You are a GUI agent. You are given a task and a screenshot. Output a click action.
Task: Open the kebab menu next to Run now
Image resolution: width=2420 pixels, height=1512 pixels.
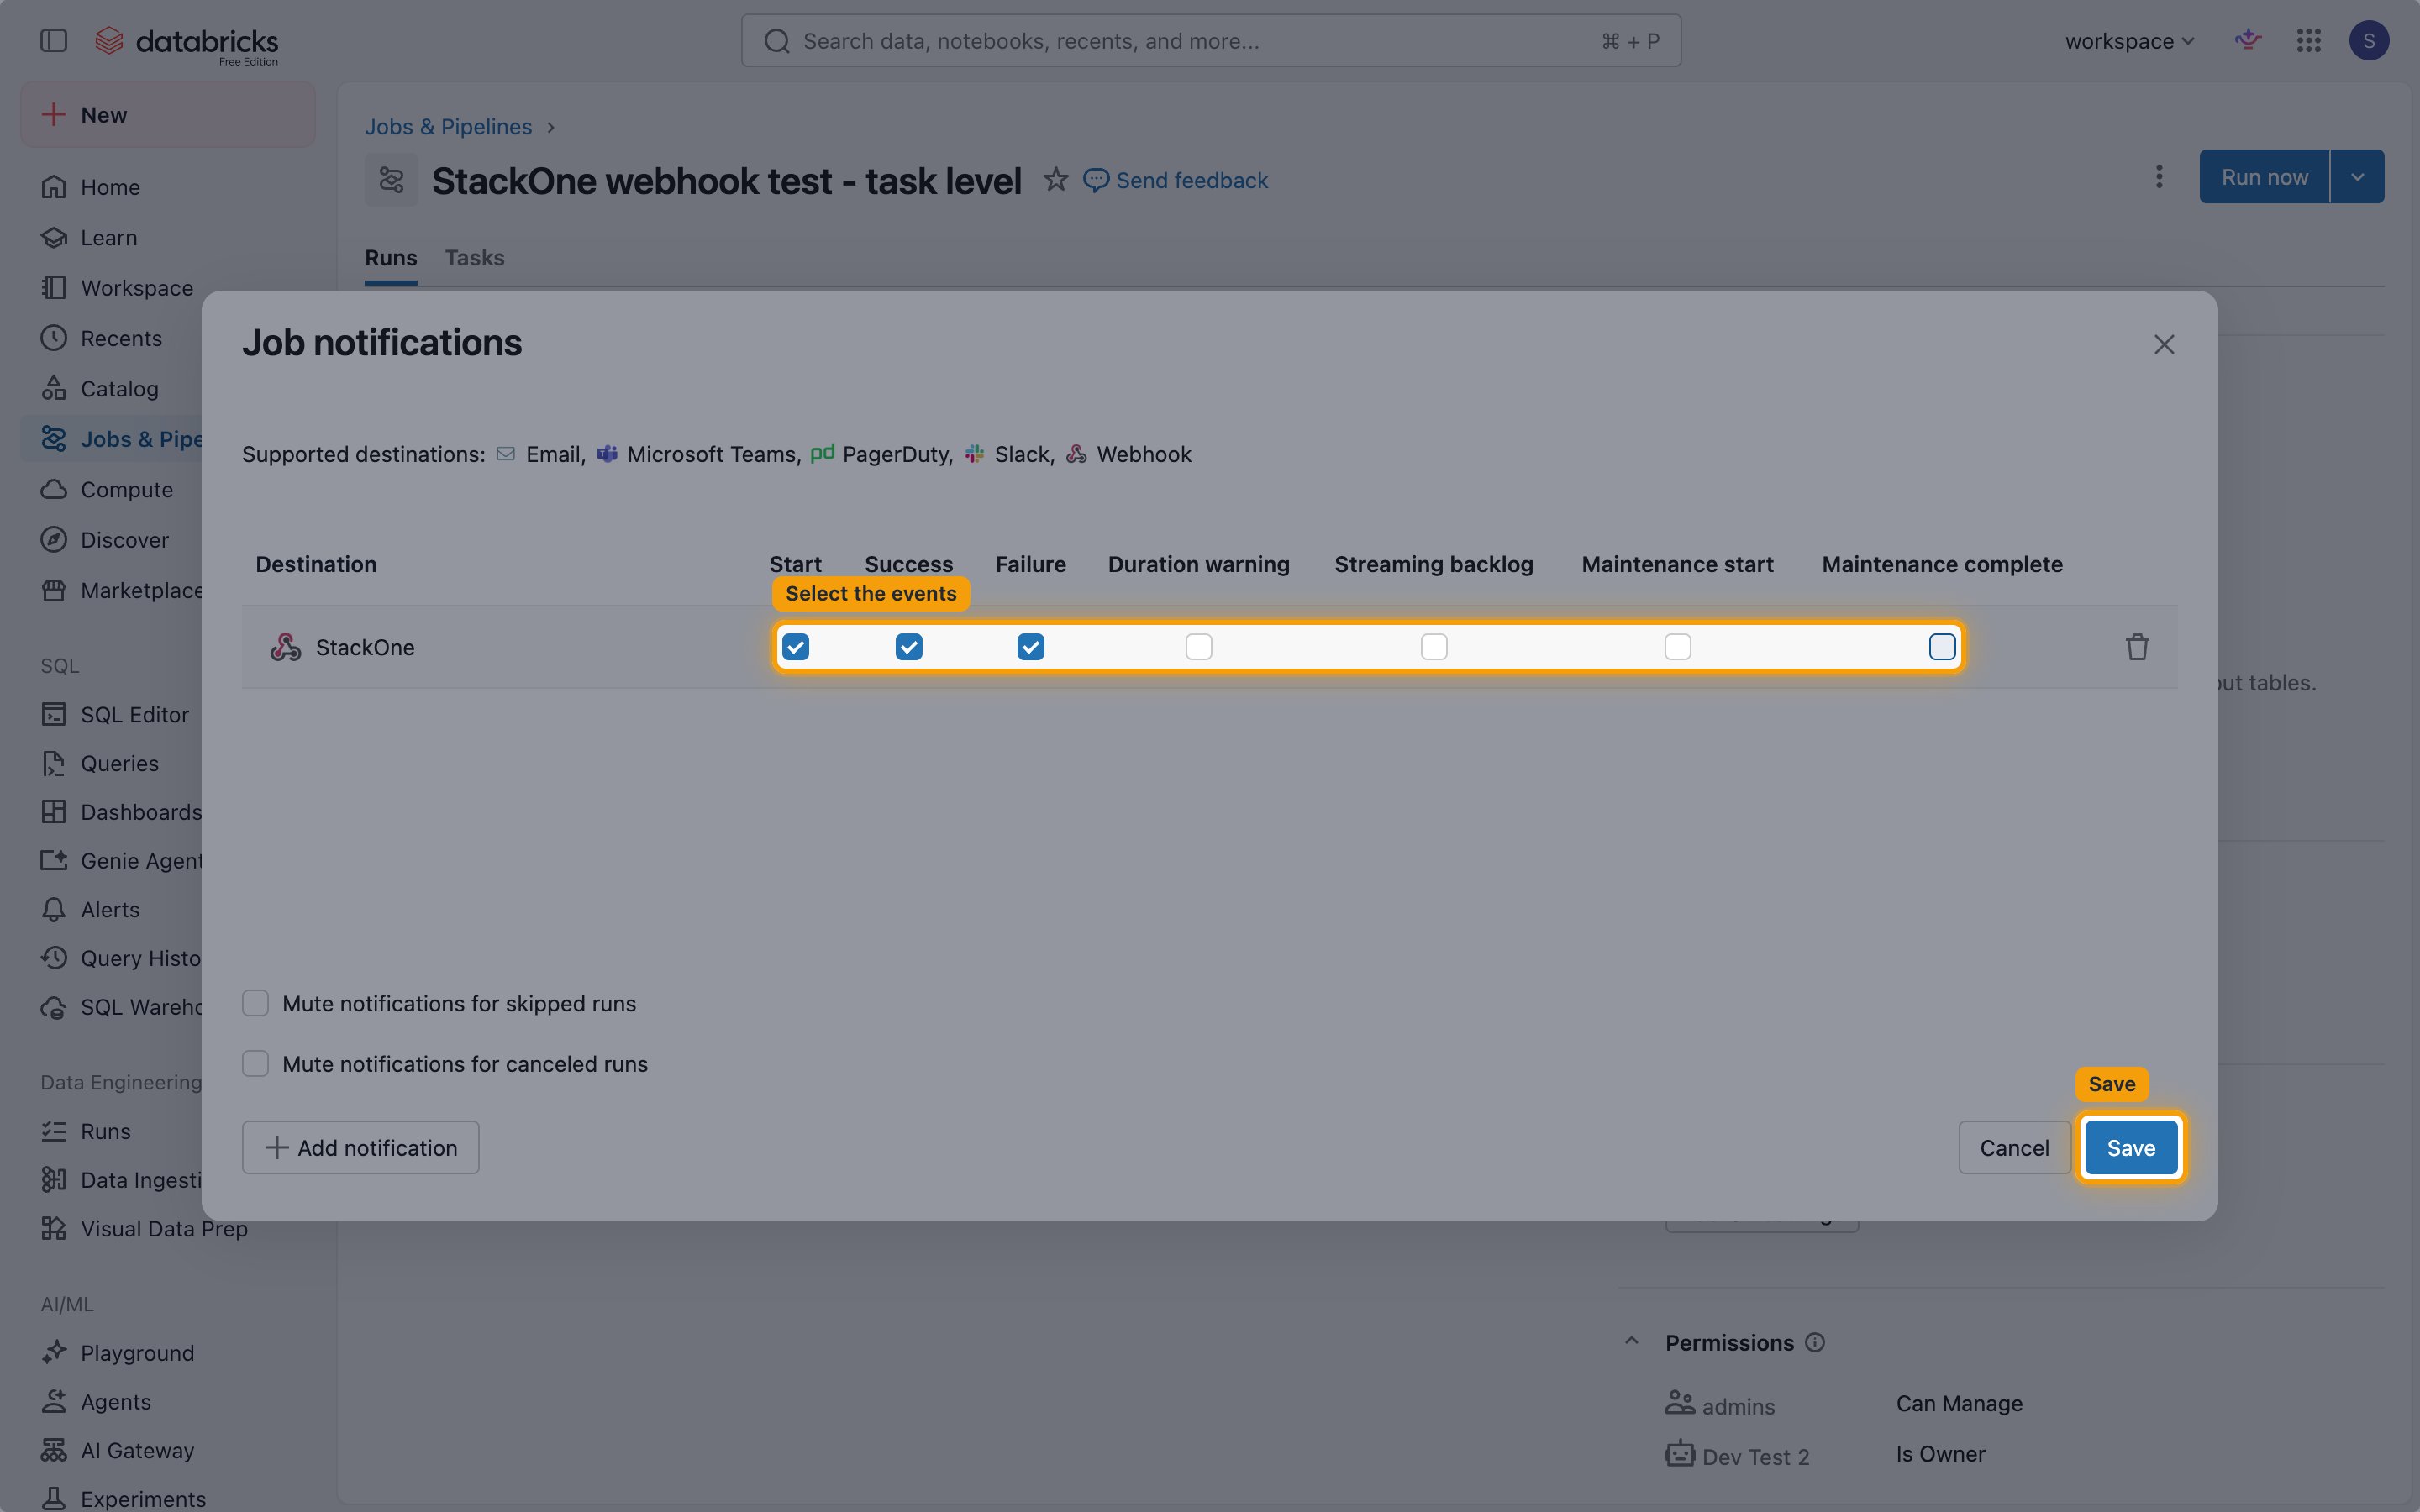point(2159,177)
